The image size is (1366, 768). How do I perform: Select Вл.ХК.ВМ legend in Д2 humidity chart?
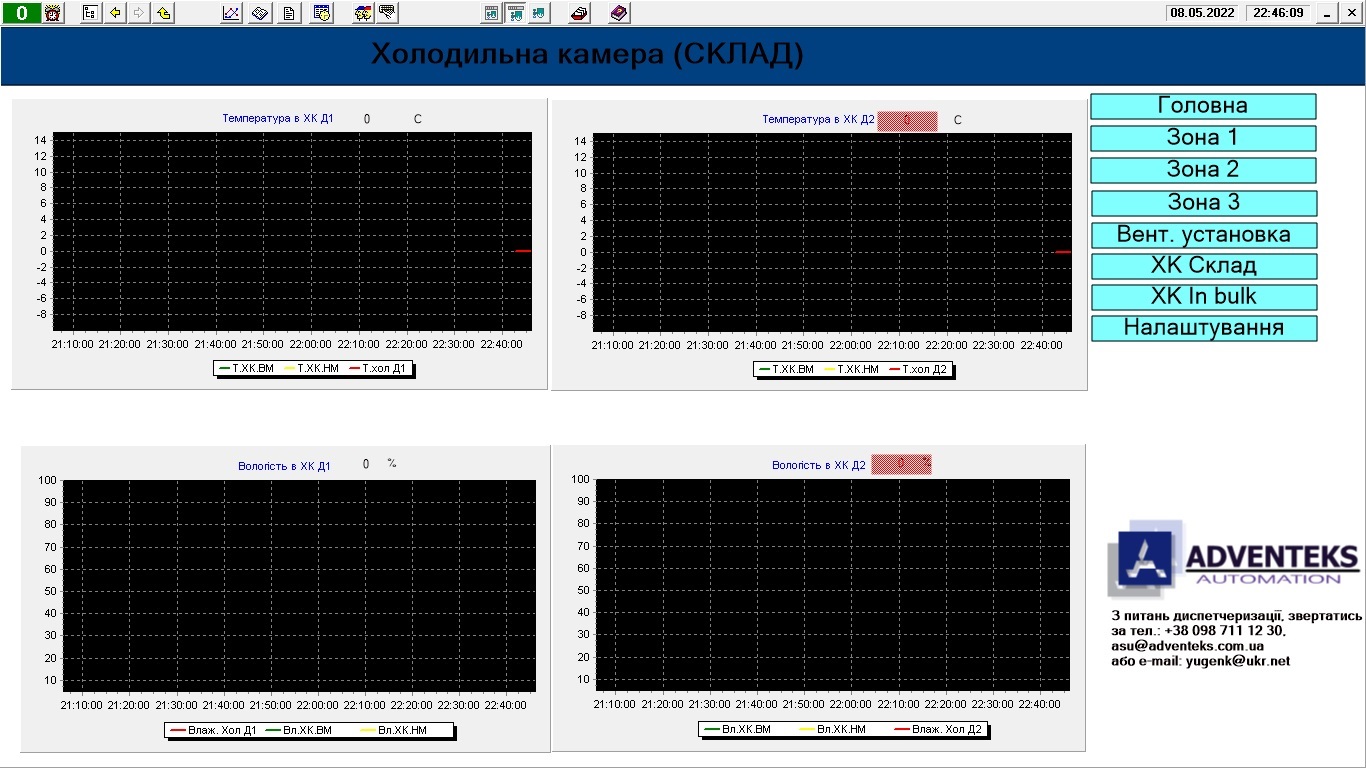point(738,729)
